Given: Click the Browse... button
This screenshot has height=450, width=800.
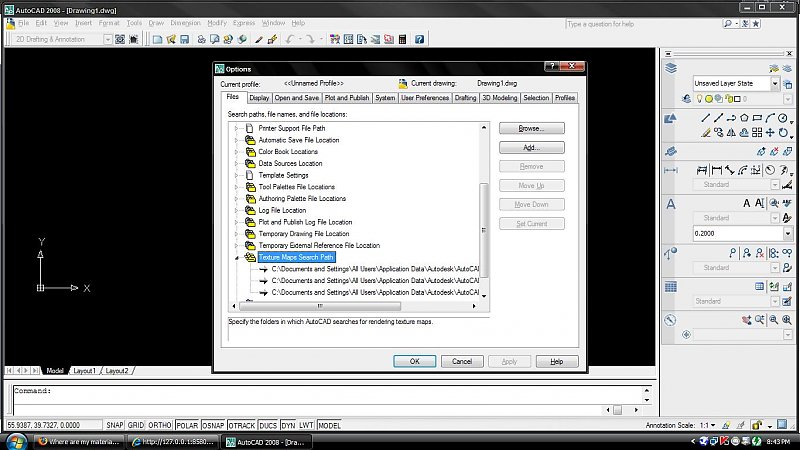Looking at the screenshot, I should 532,129.
